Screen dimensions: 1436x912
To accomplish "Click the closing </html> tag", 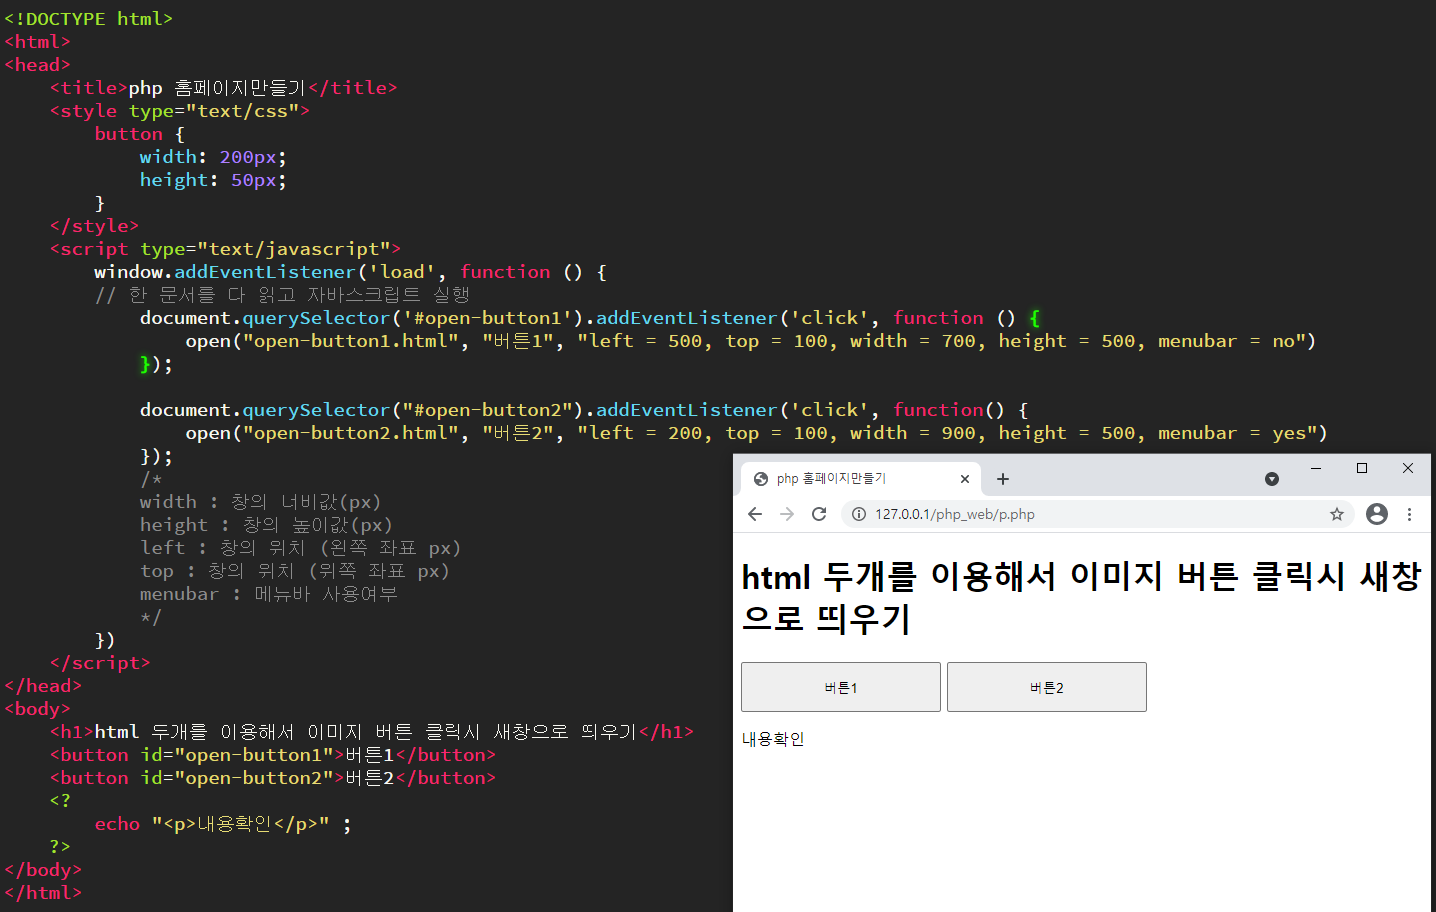I will pyautogui.click(x=43, y=893).
